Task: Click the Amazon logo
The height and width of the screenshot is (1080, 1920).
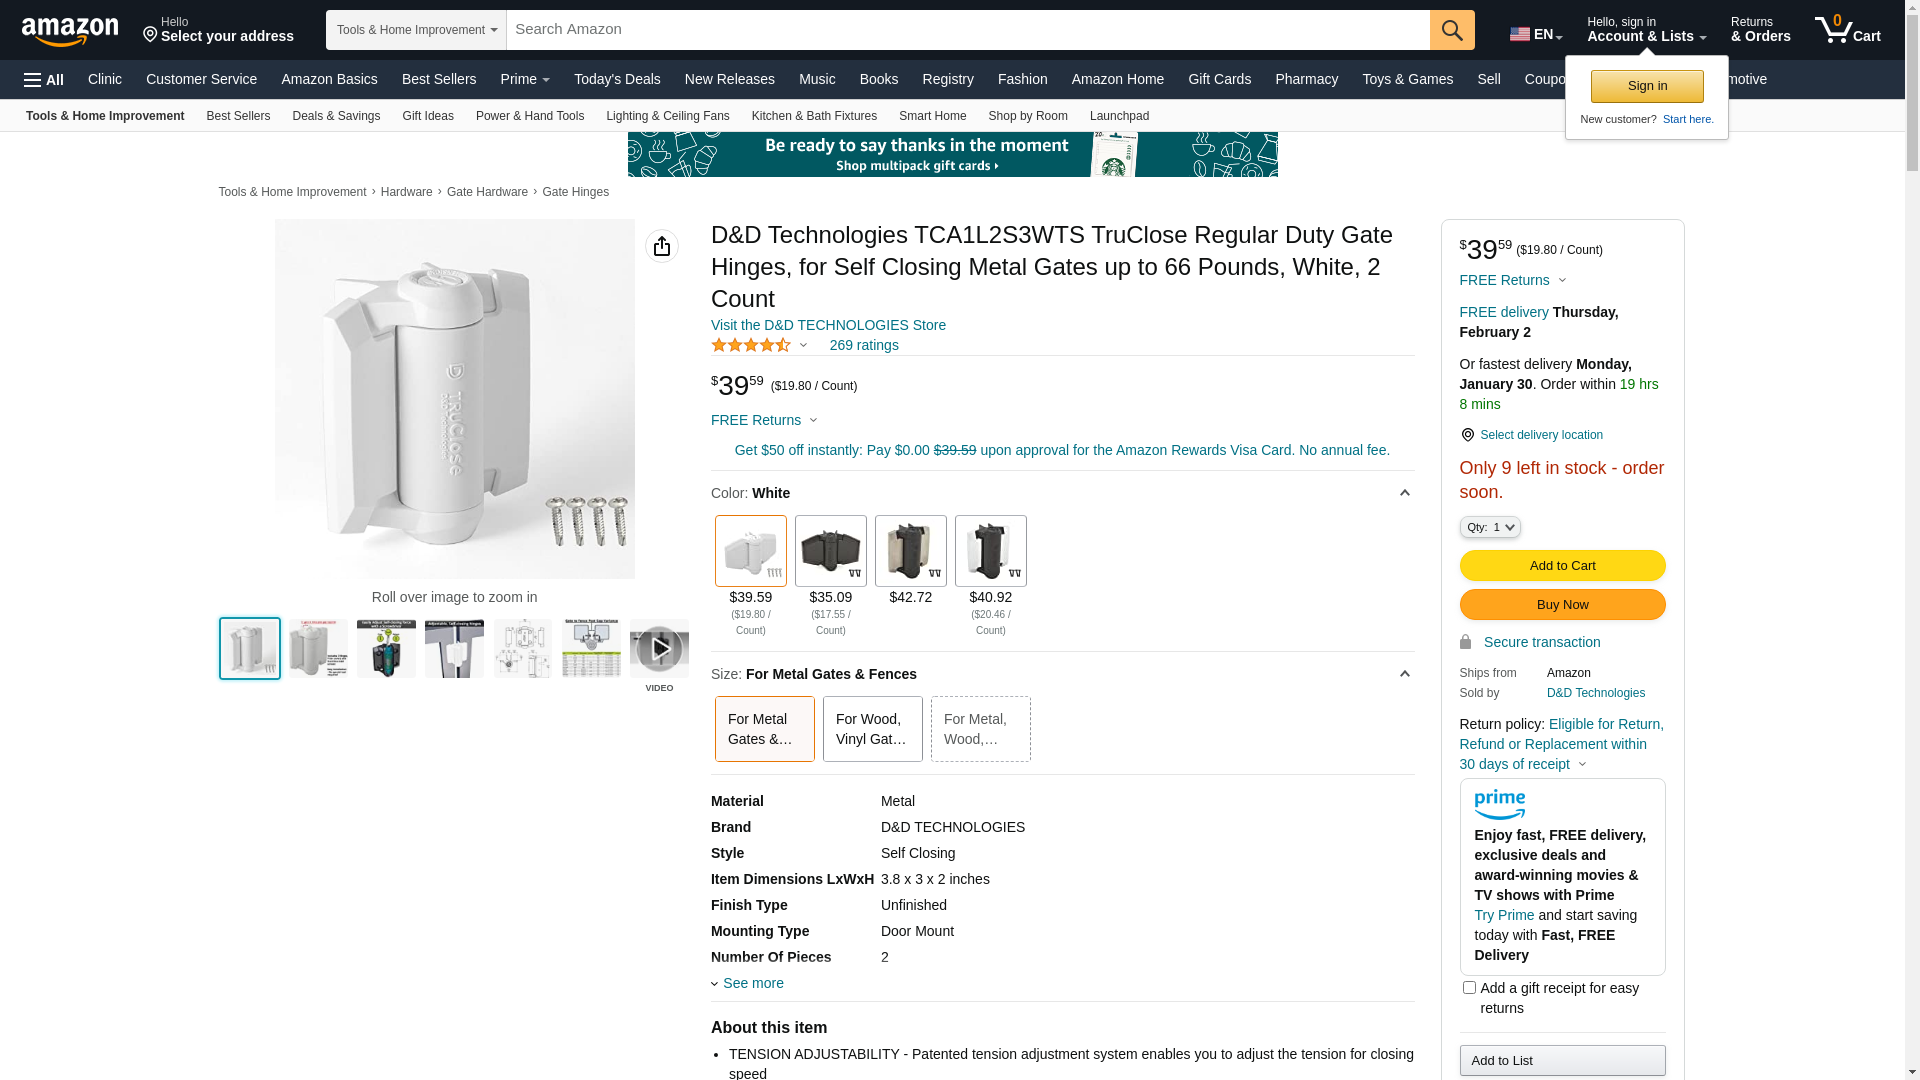Action: [70, 31]
